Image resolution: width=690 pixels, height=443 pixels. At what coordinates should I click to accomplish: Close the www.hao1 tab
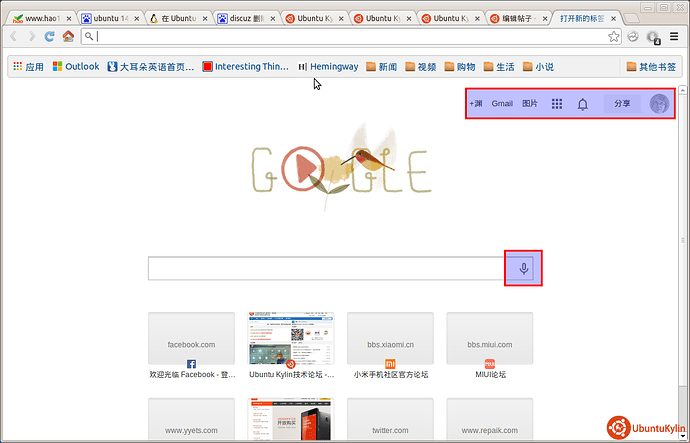click(69, 18)
